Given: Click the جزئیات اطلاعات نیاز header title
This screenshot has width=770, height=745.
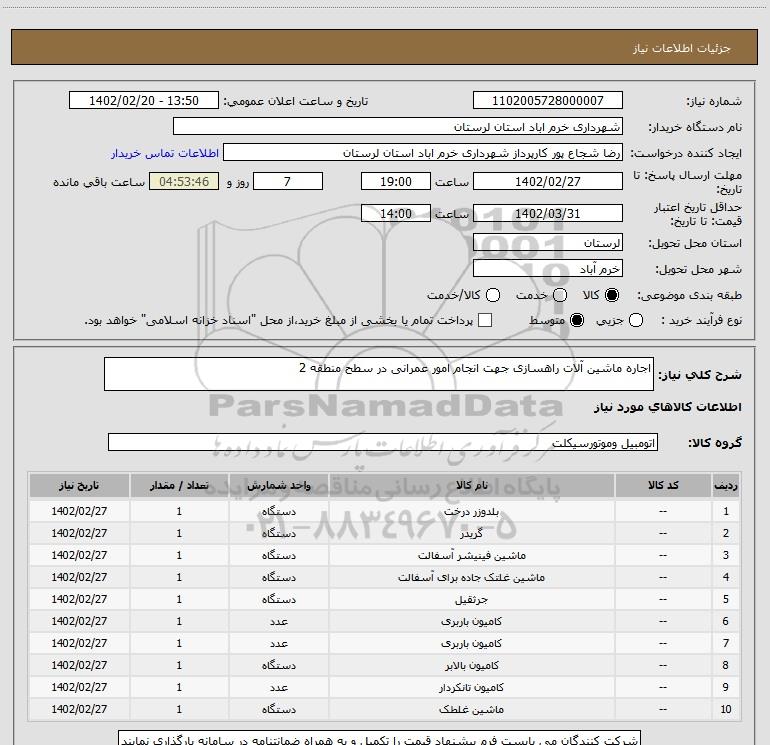Looking at the screenshot, I should coord(682,48).
